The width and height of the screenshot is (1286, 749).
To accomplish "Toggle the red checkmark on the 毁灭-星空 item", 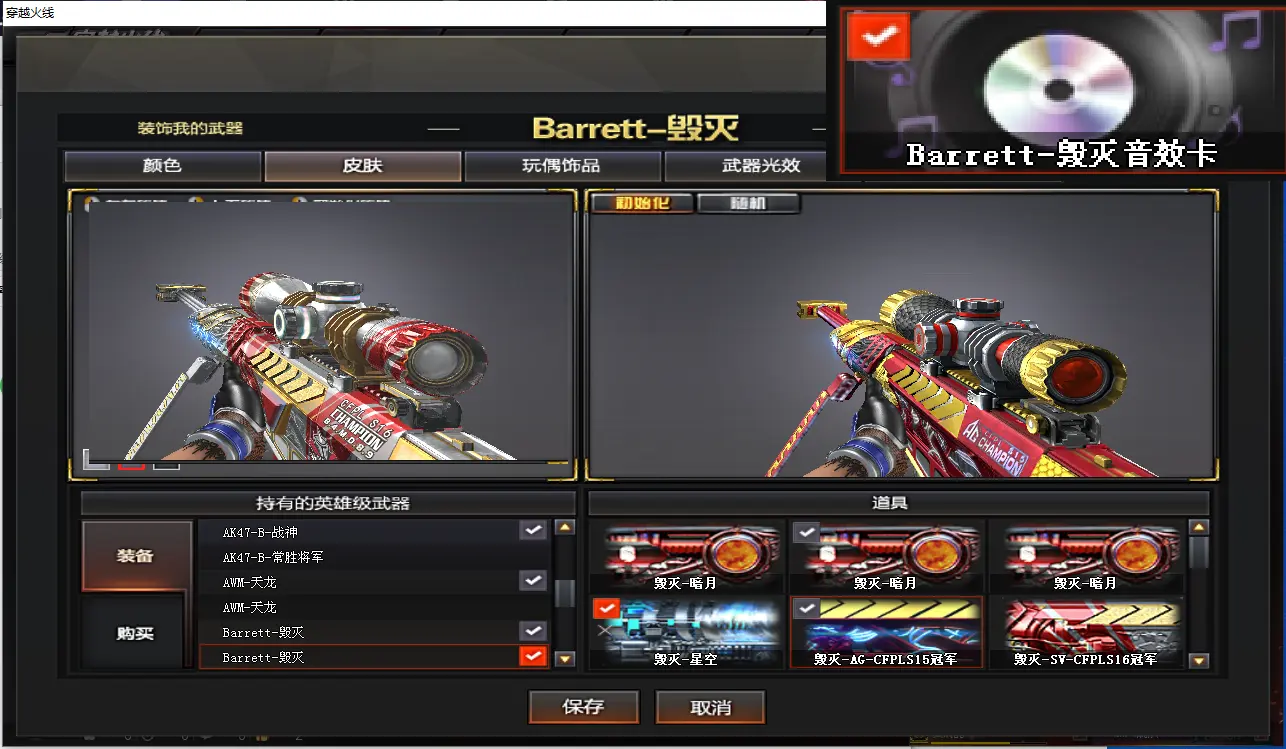I will click(606, 608).
